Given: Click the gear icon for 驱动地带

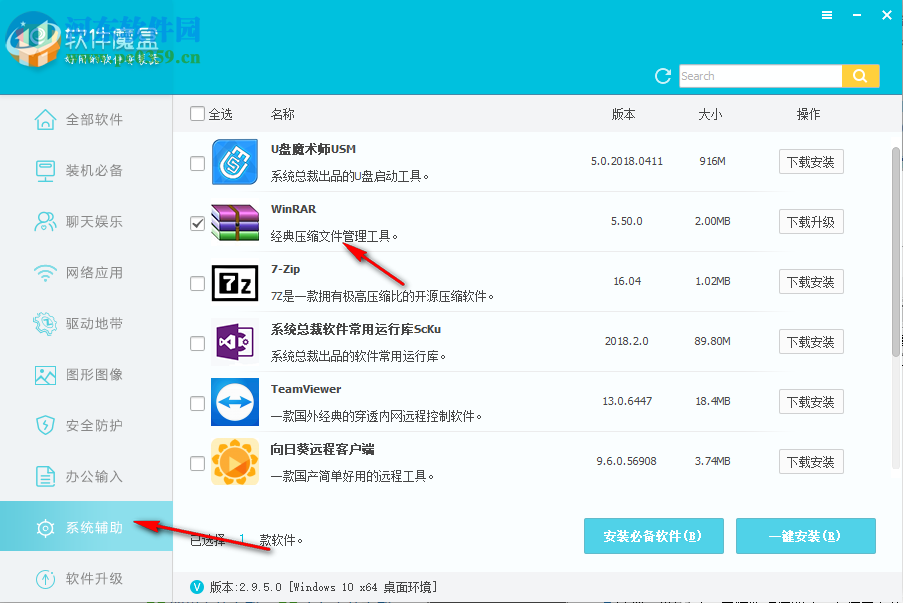Looking at the screenshot, I should (x=45, y=324).
